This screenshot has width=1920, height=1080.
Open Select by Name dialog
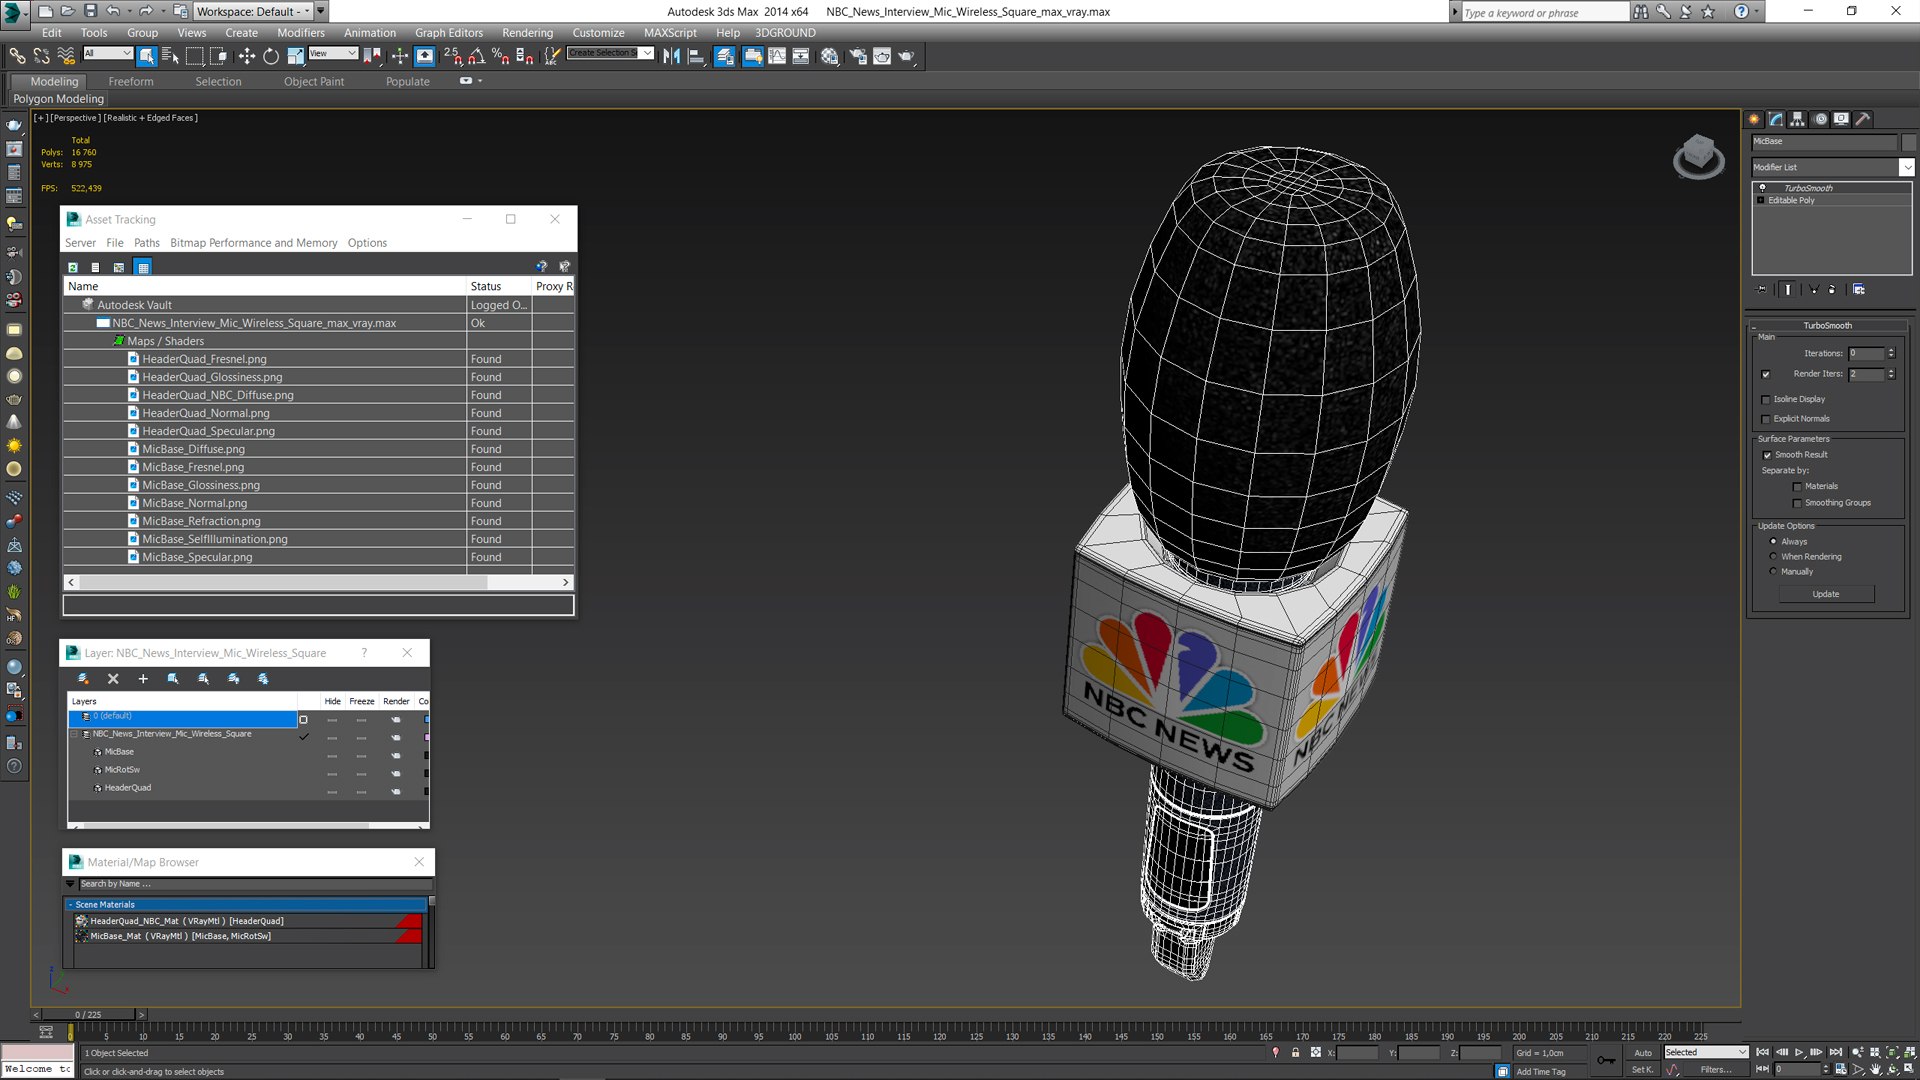(x=170, y=56)
